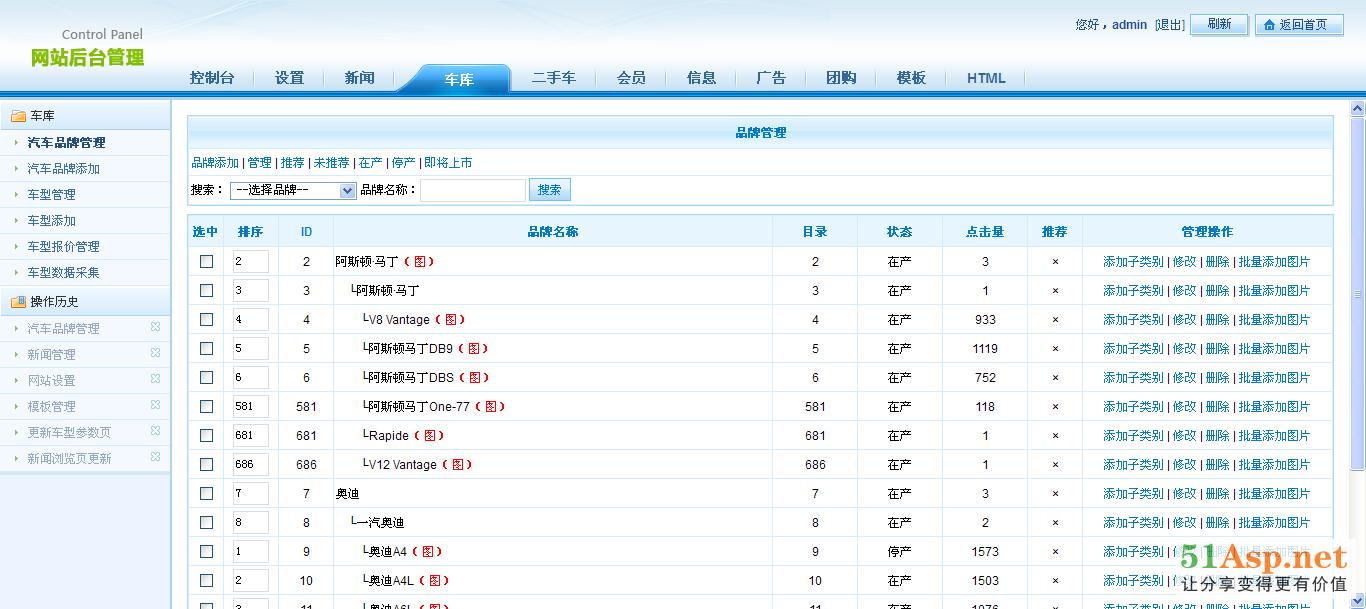Open the 设置 tab
The image size is (1366, 609).
coord(289,78)
